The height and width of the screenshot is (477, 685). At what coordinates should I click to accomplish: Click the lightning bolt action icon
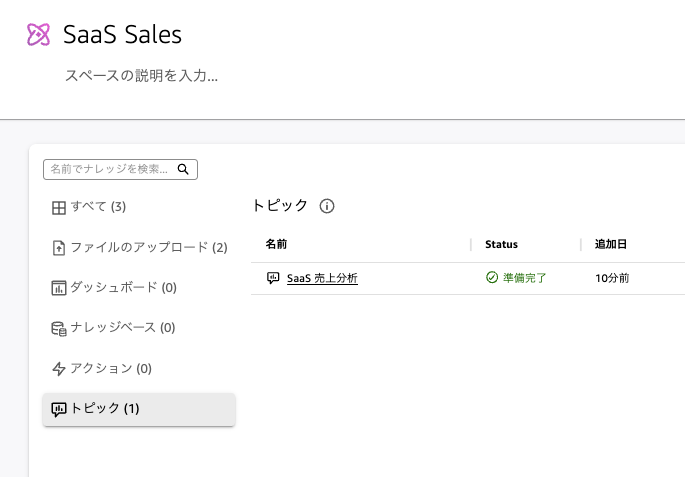coord(59,369)
